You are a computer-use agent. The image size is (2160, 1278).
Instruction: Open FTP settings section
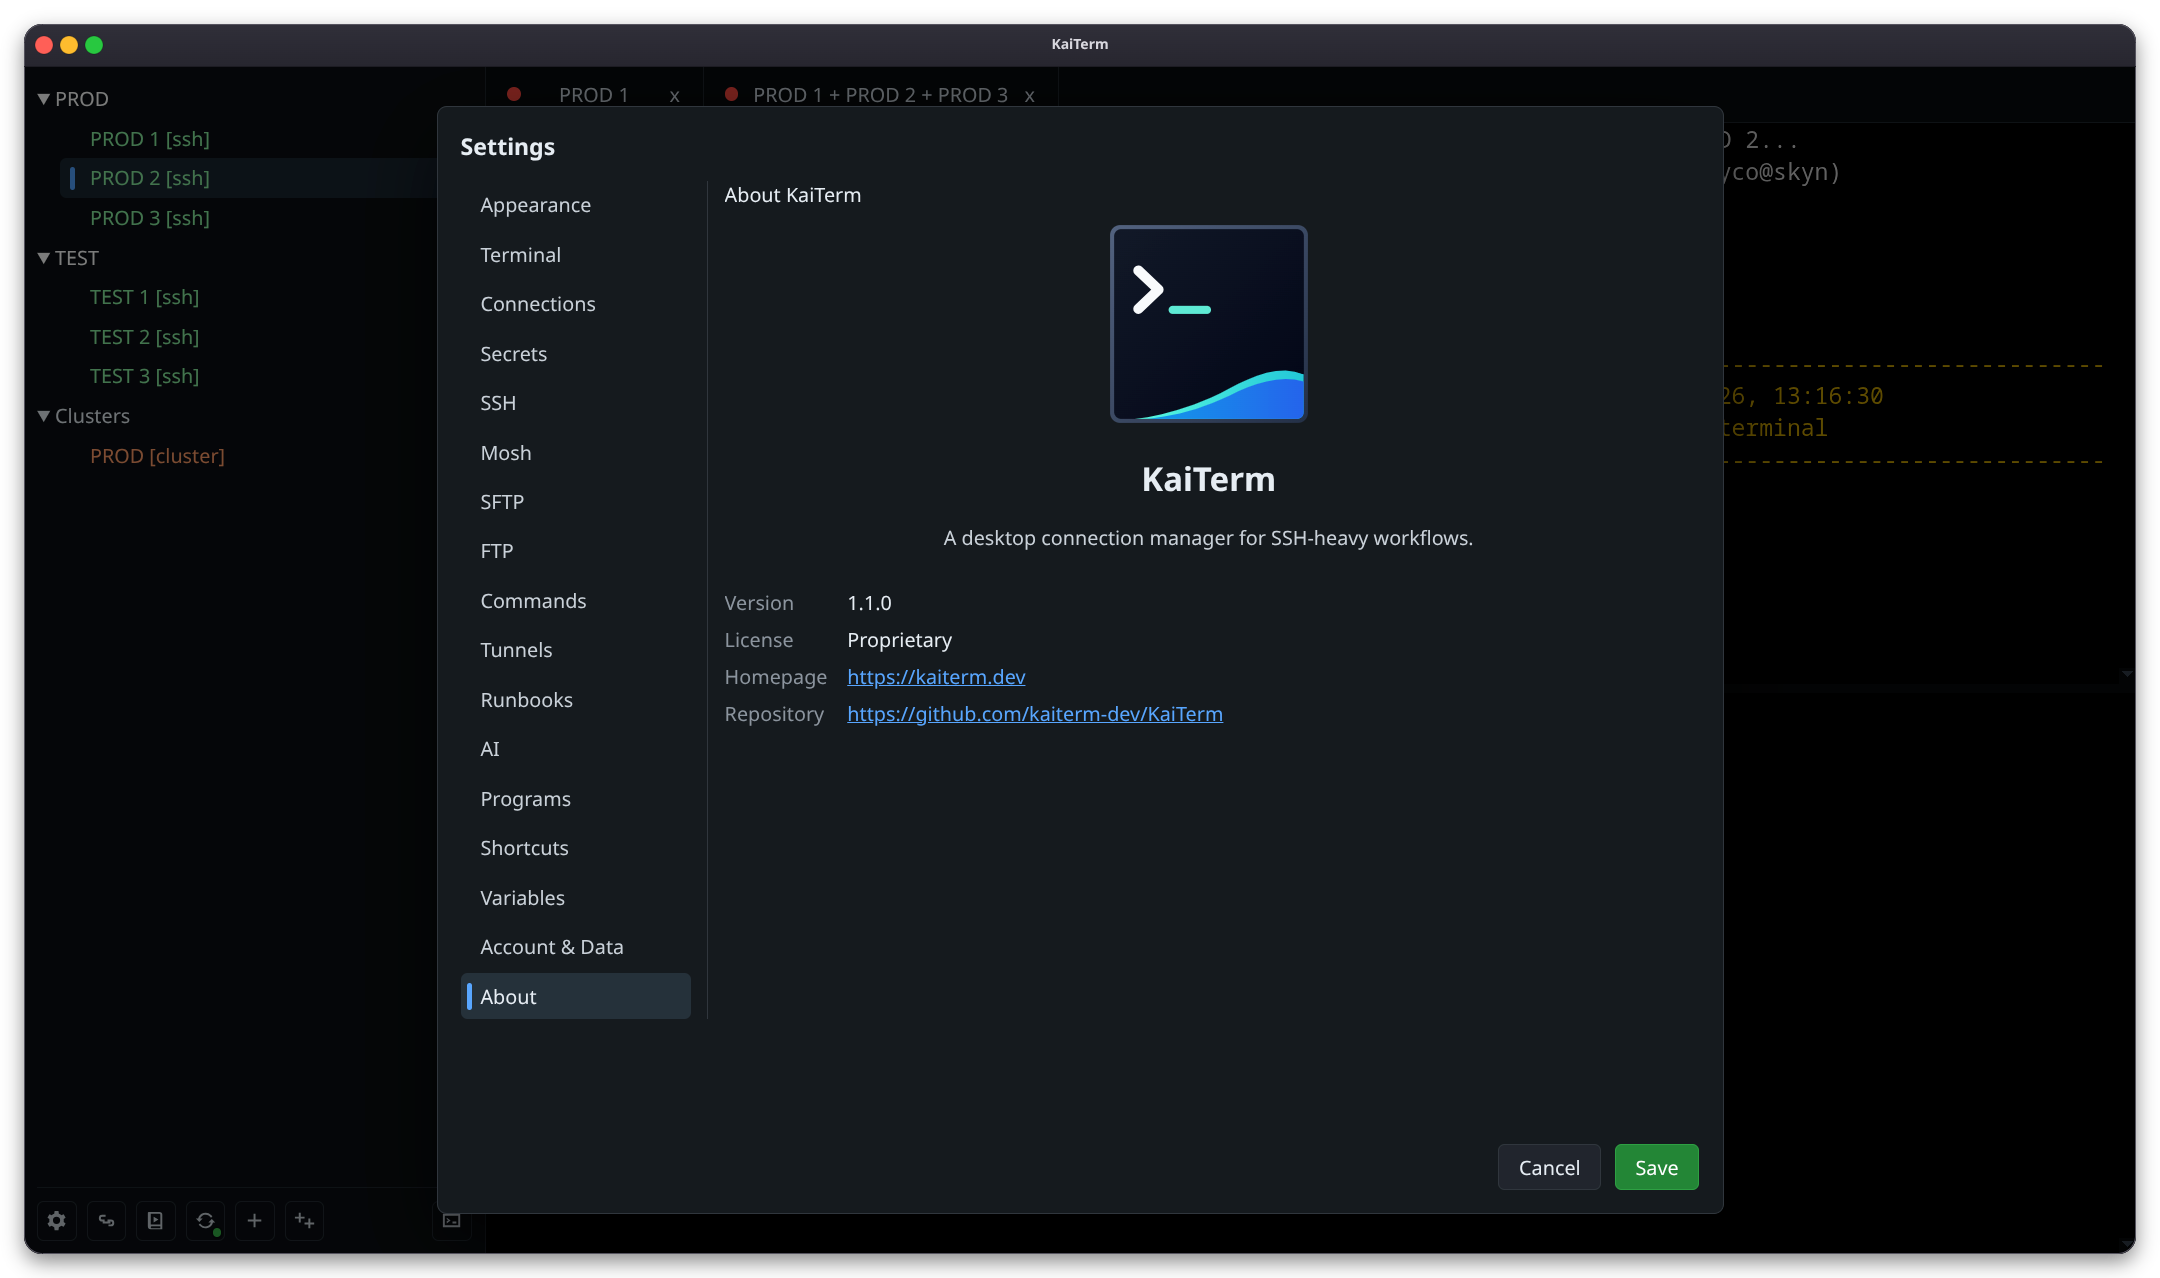click(x=576, y=551)
